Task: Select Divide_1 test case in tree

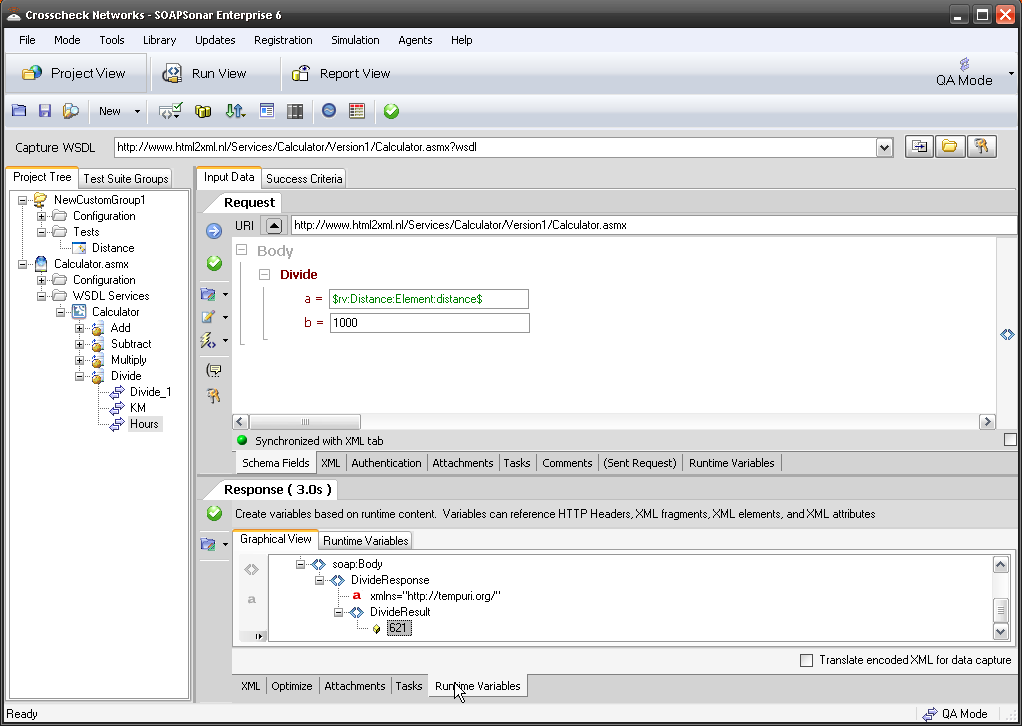Action: click(151, 392)
